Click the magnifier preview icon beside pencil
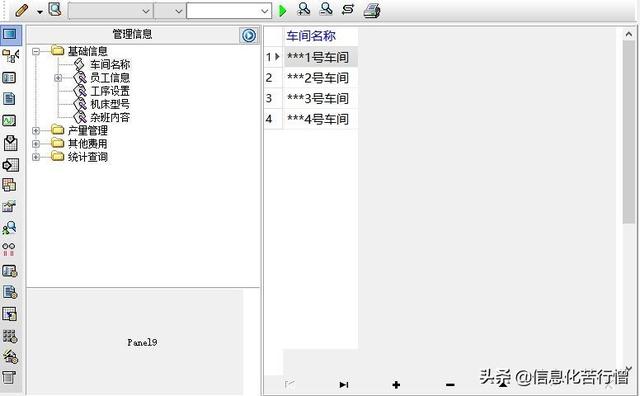Screen dimensions: 640x396 pos(55,9)
